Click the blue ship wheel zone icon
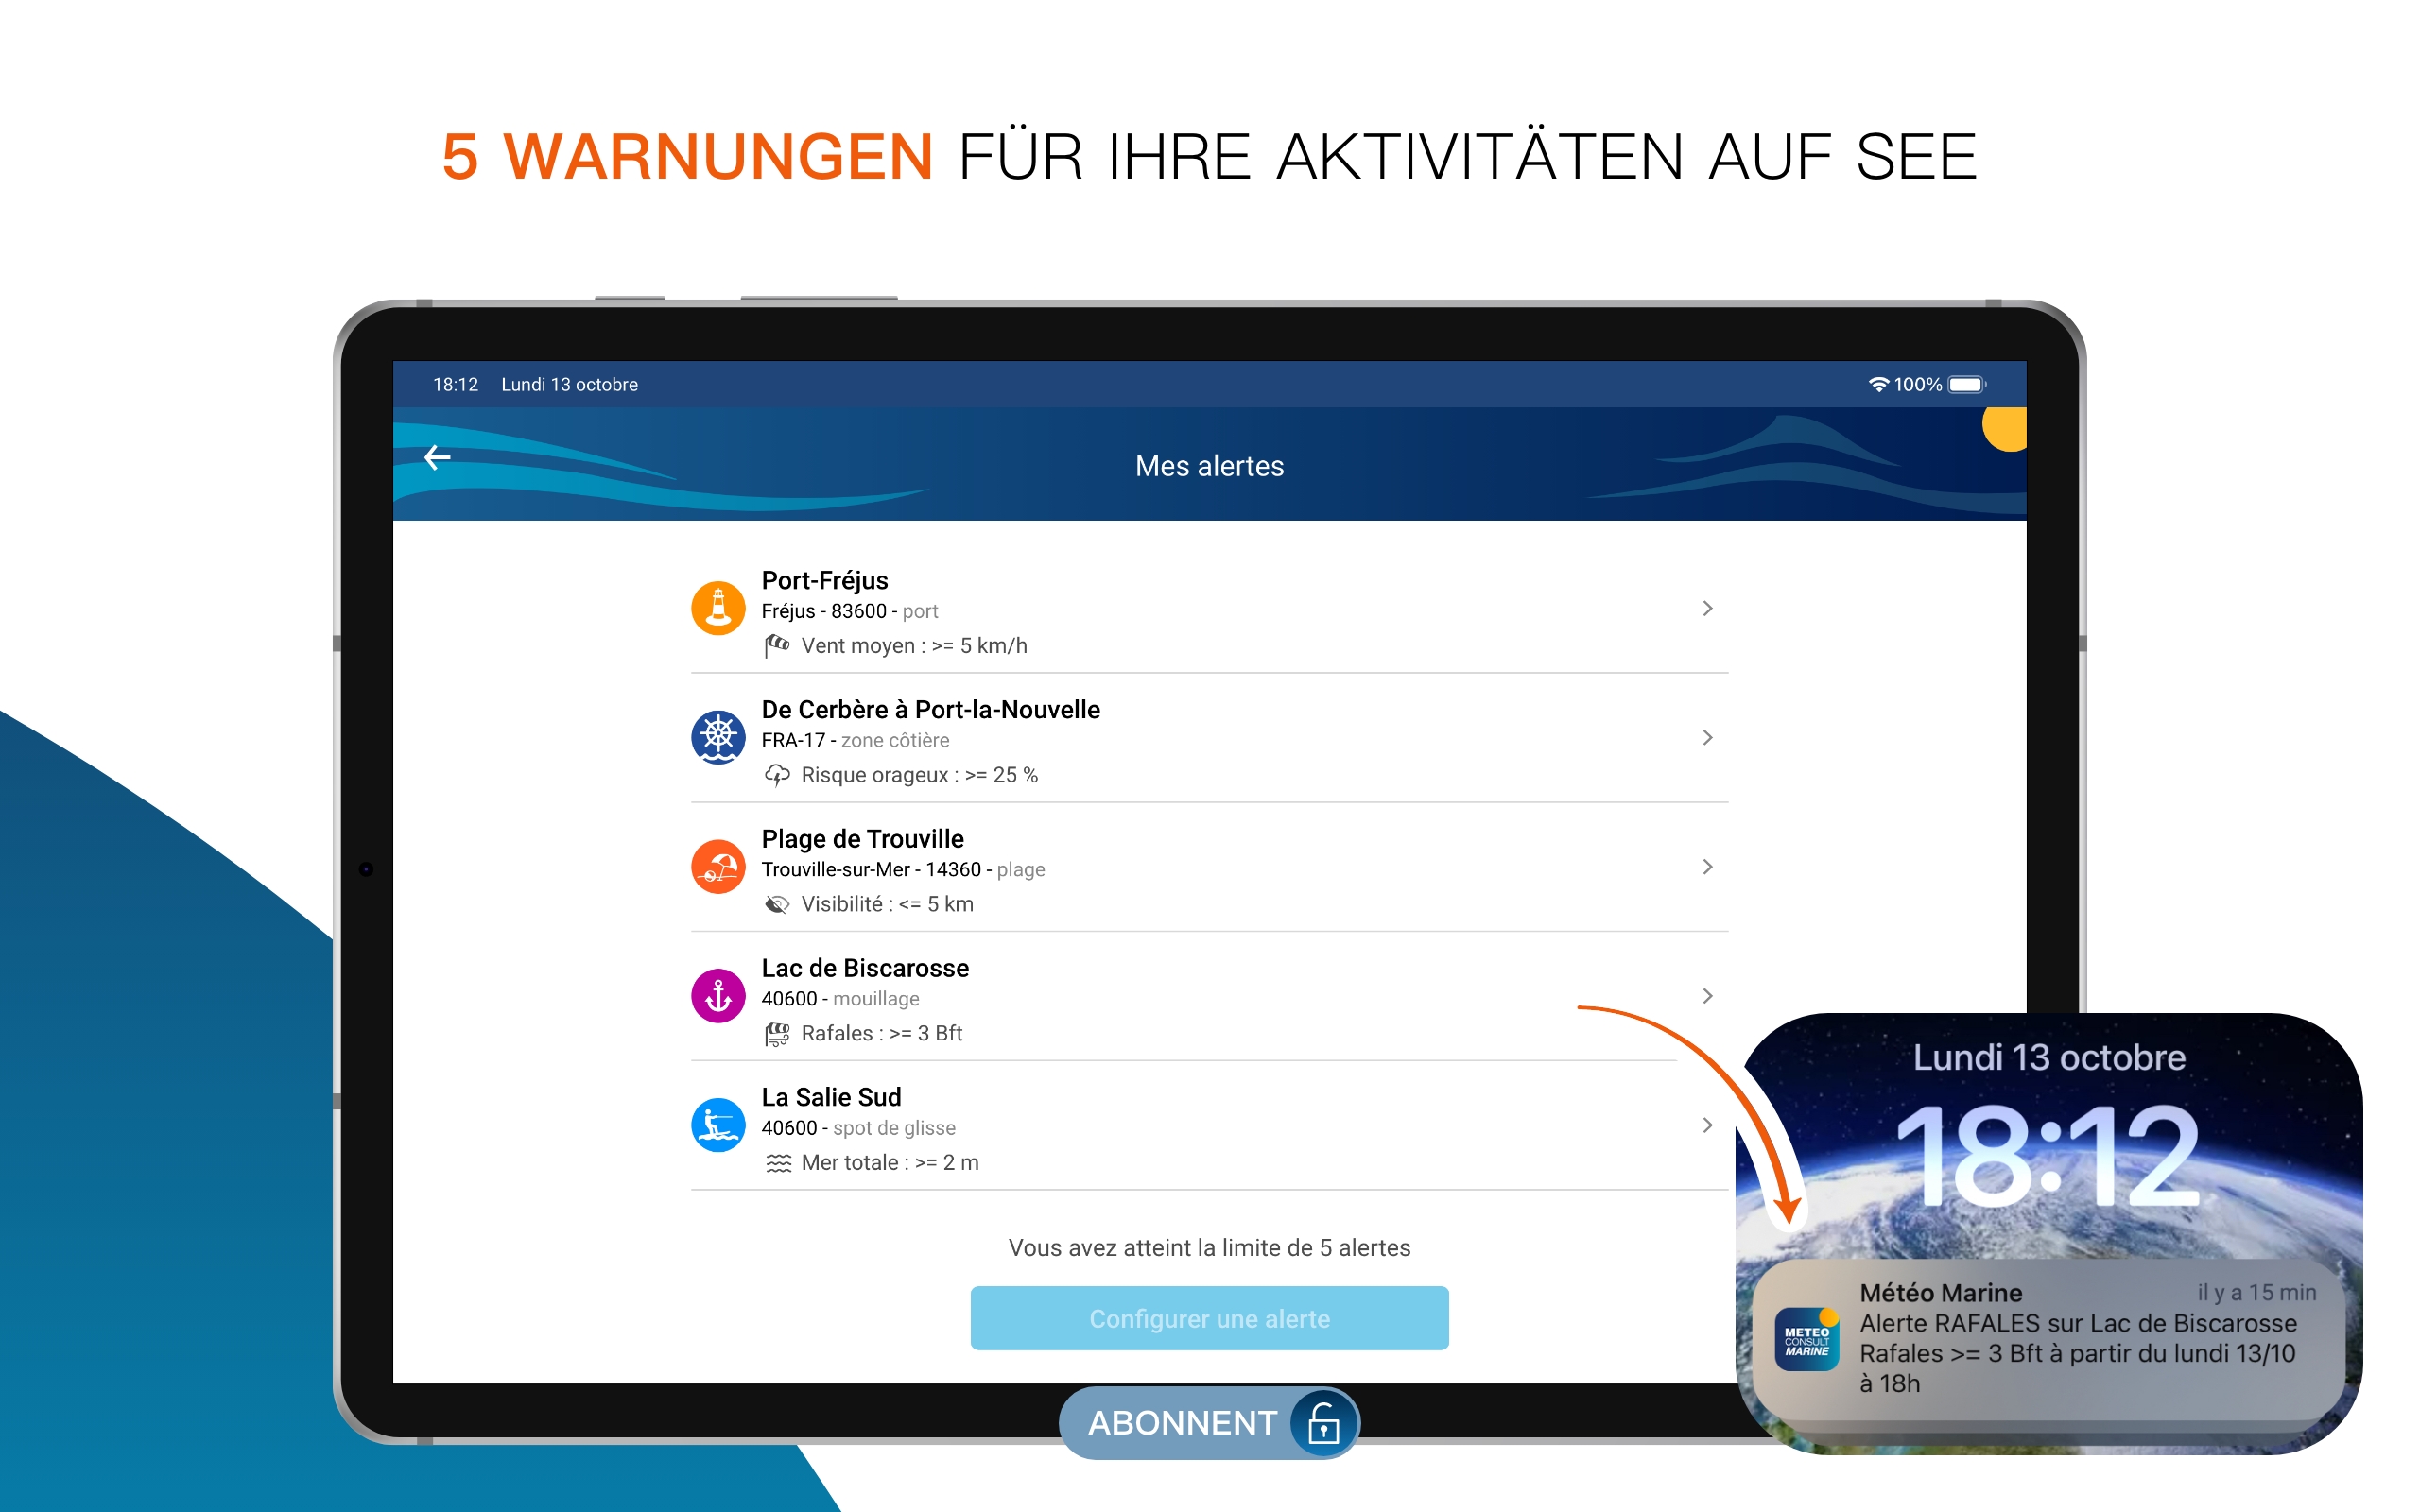Screen dimensions: 2420x1512 tap(718, 737)
